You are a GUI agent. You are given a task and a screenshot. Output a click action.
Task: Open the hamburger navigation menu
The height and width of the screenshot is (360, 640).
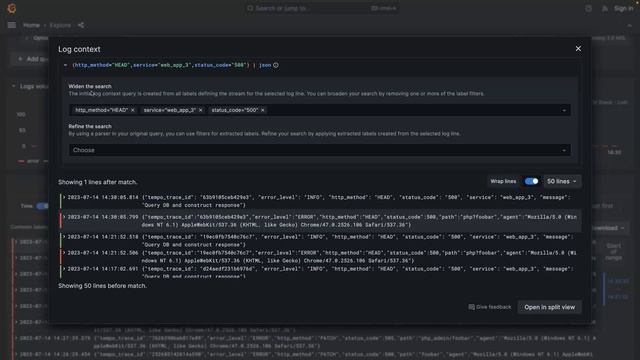click(x=12, y=25)
